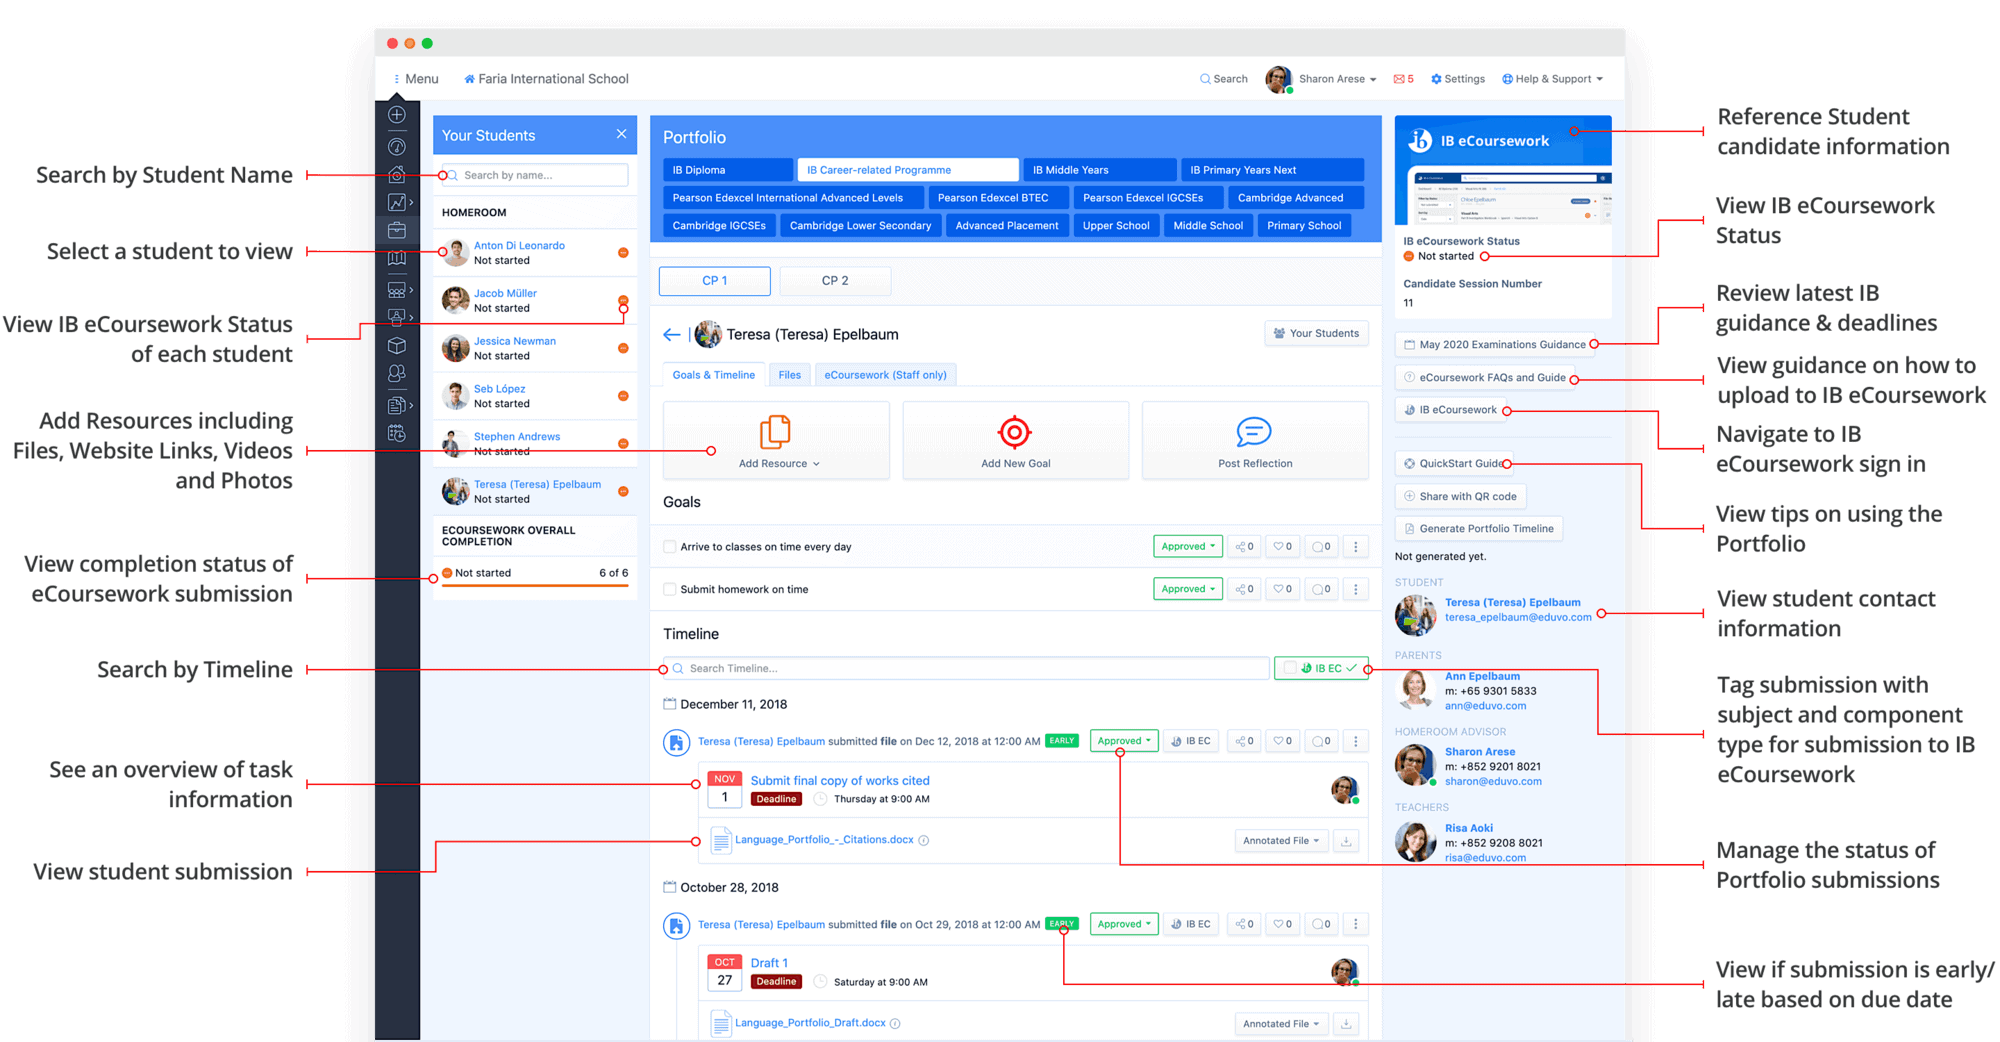Open three-dot menu for Submit homework goal

1356,589
